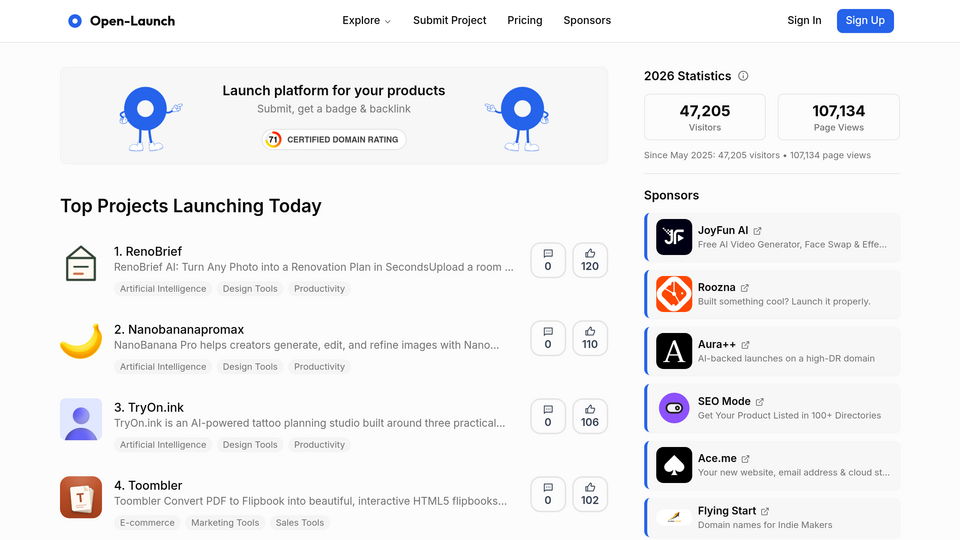Select TryOn.ink's Productivity tag
This screenshot has width=960, height=540.
319,444
